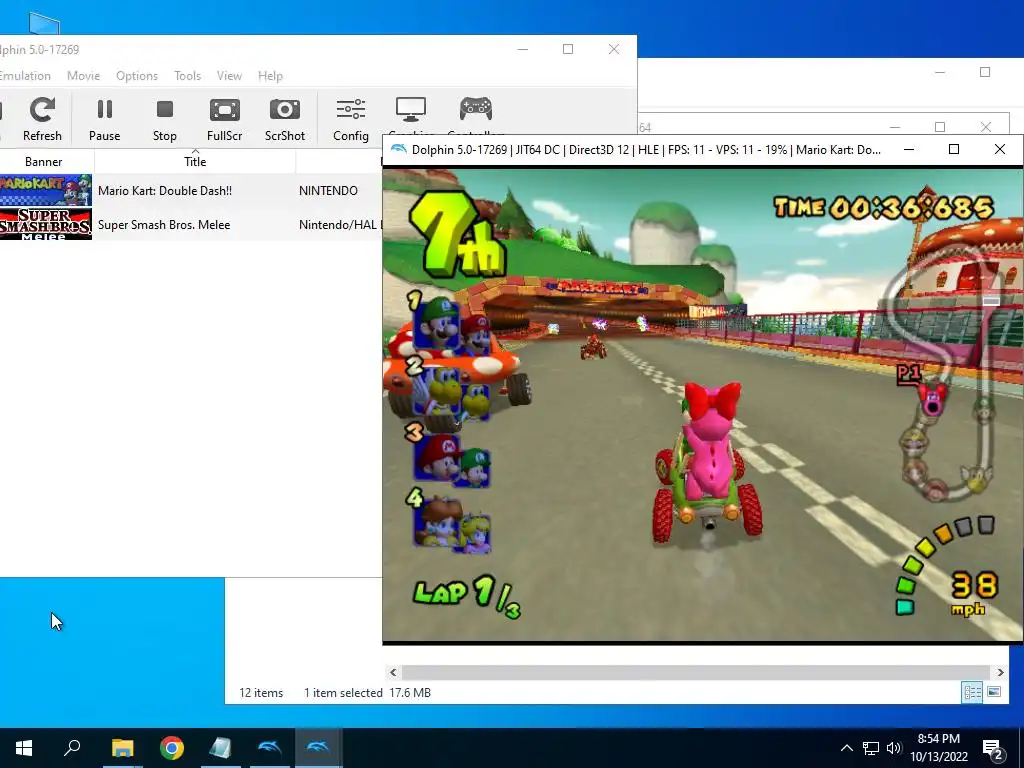Open the Help menu

pyautogui.click(x=270, y=76)
